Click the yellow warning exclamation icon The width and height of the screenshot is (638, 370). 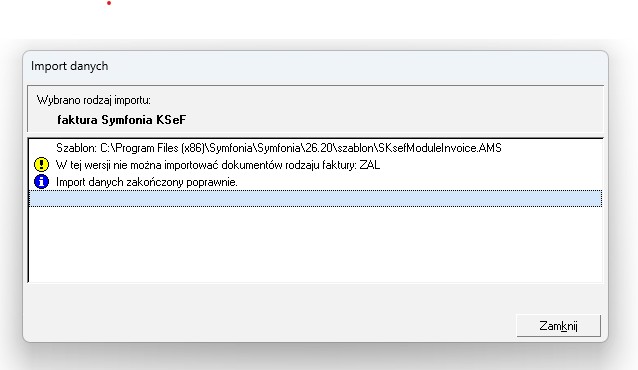click(41, 164)
